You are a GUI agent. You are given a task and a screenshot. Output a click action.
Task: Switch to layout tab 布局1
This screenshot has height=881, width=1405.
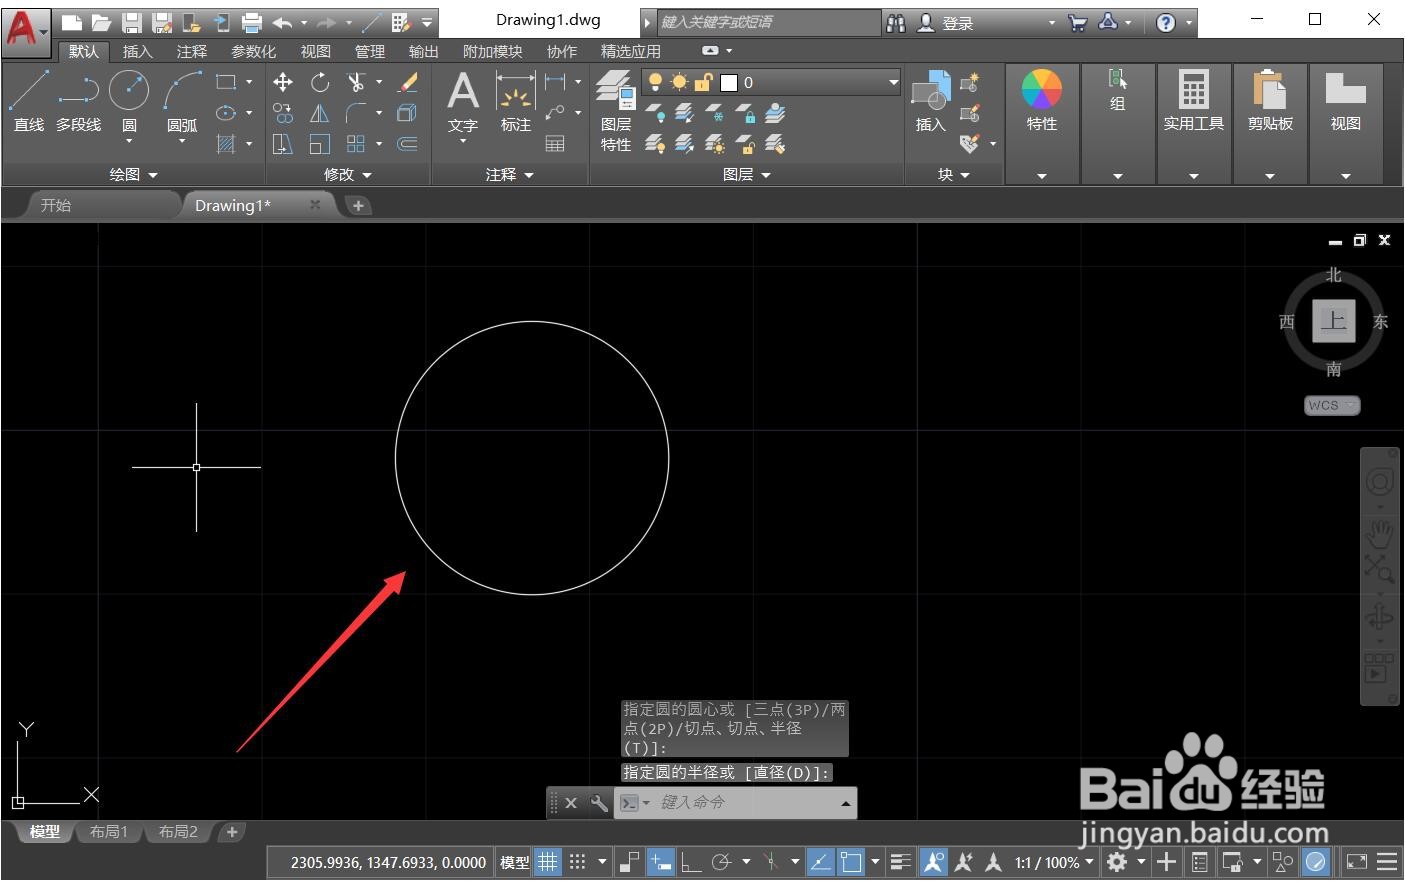pos(109,832)
